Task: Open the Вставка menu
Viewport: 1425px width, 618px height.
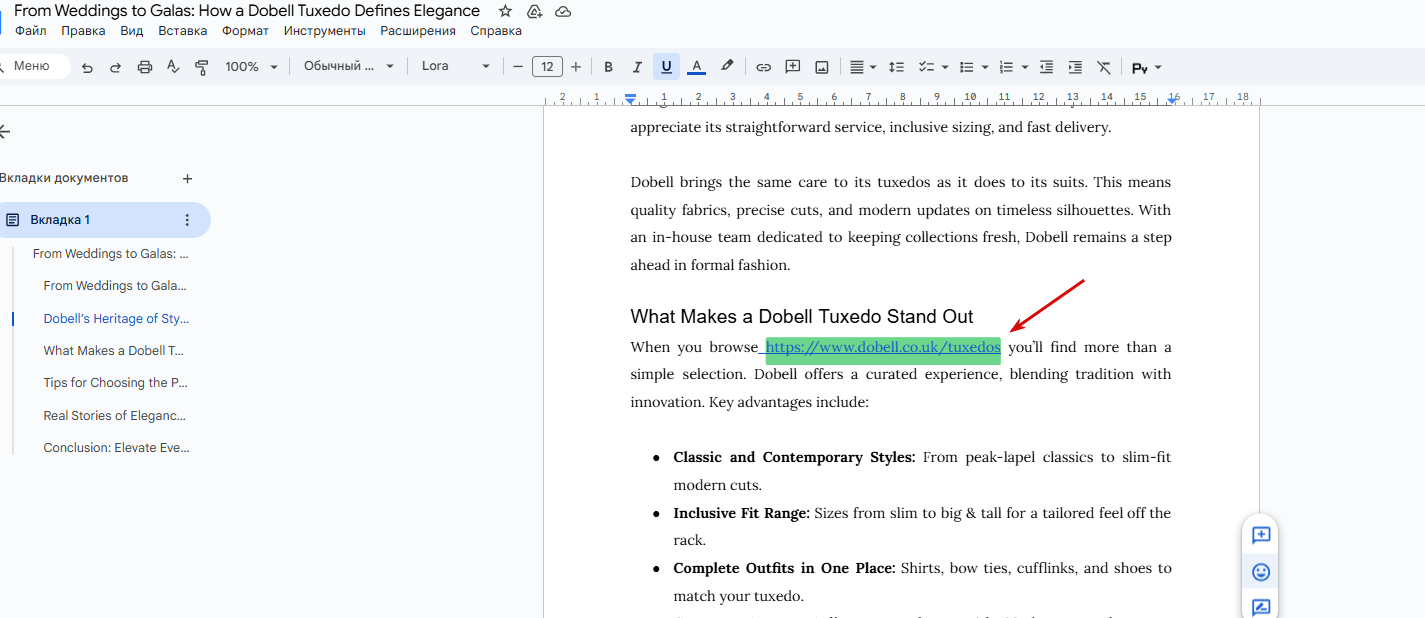Action: 182,31
